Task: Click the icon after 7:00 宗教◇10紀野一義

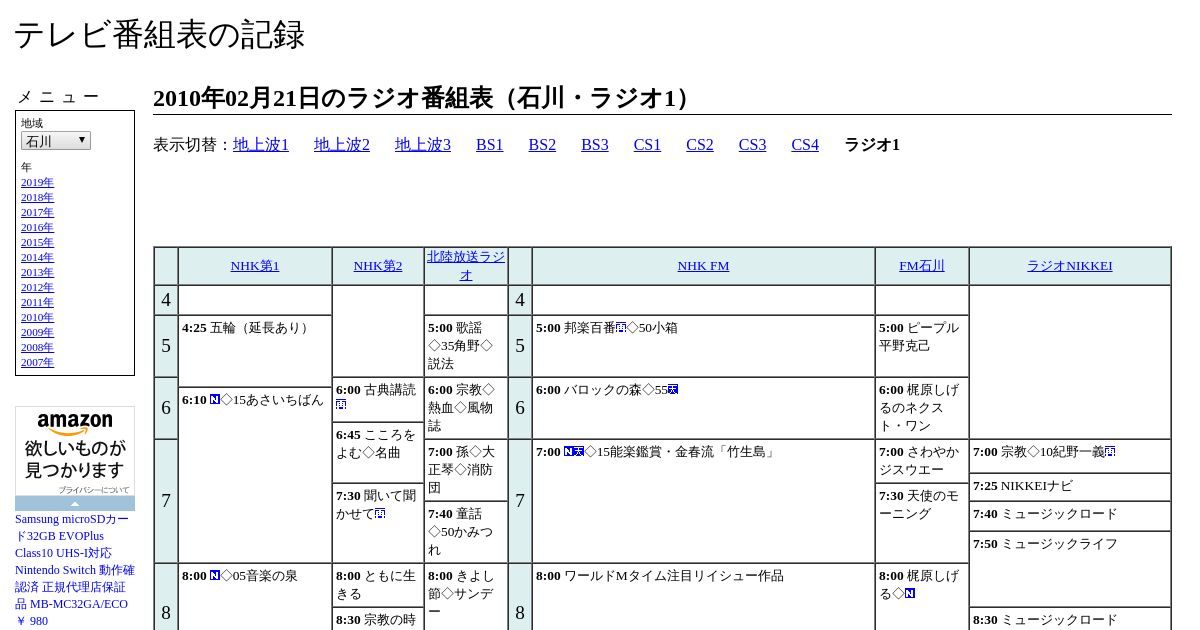Action: [x=1110, y=452]
